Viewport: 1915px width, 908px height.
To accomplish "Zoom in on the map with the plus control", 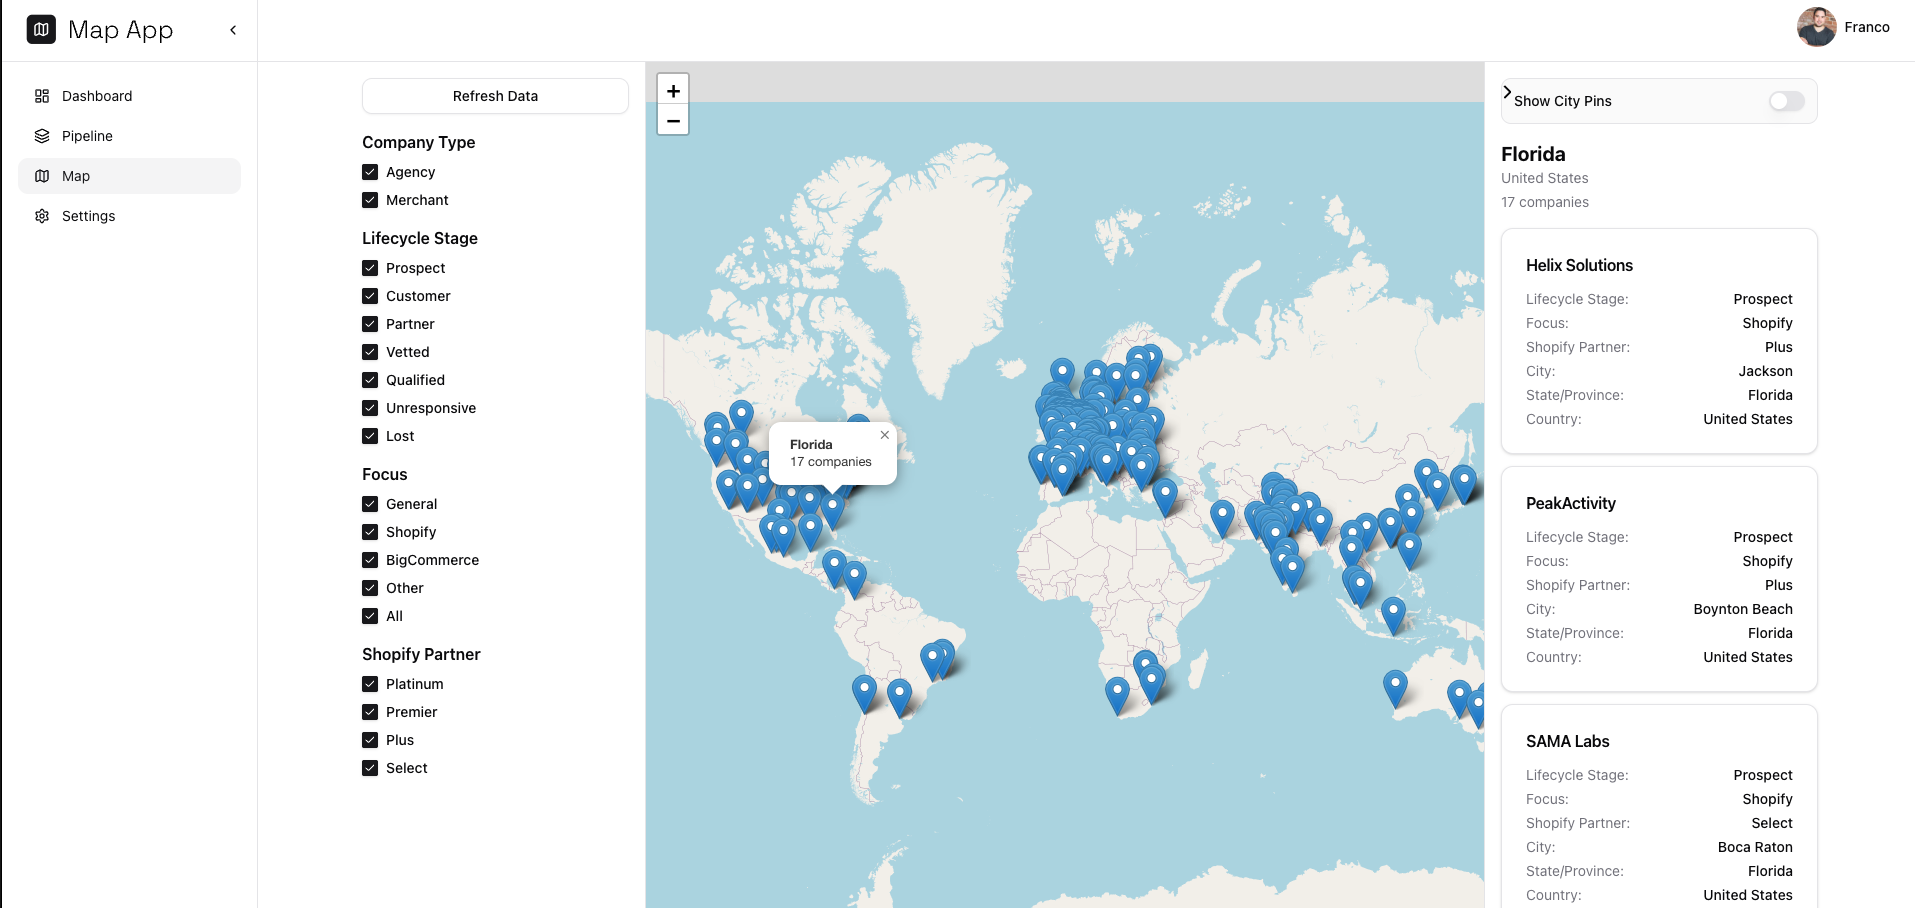I will [672, 90].
